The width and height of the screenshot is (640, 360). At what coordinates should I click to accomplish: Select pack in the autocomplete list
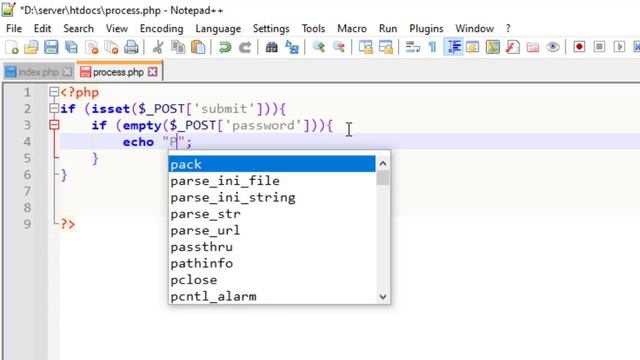[x=272, y=164]
